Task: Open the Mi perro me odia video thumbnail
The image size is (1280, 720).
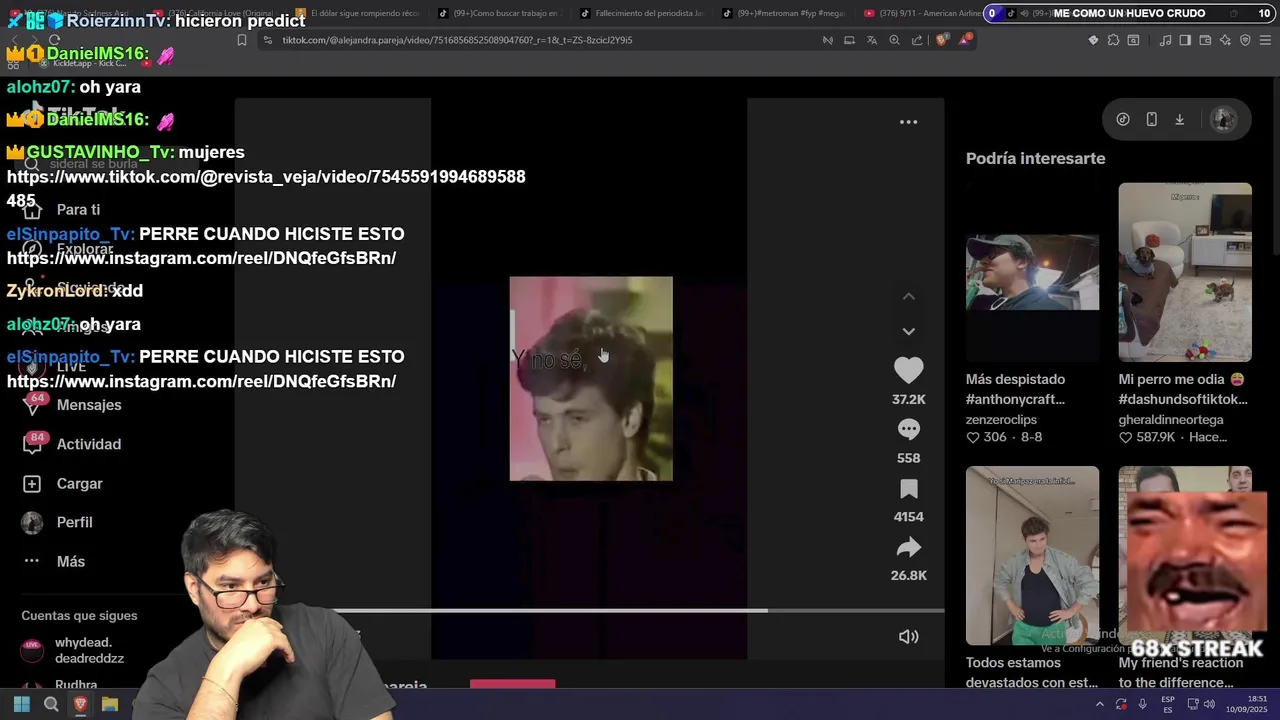Action: 1185,272
